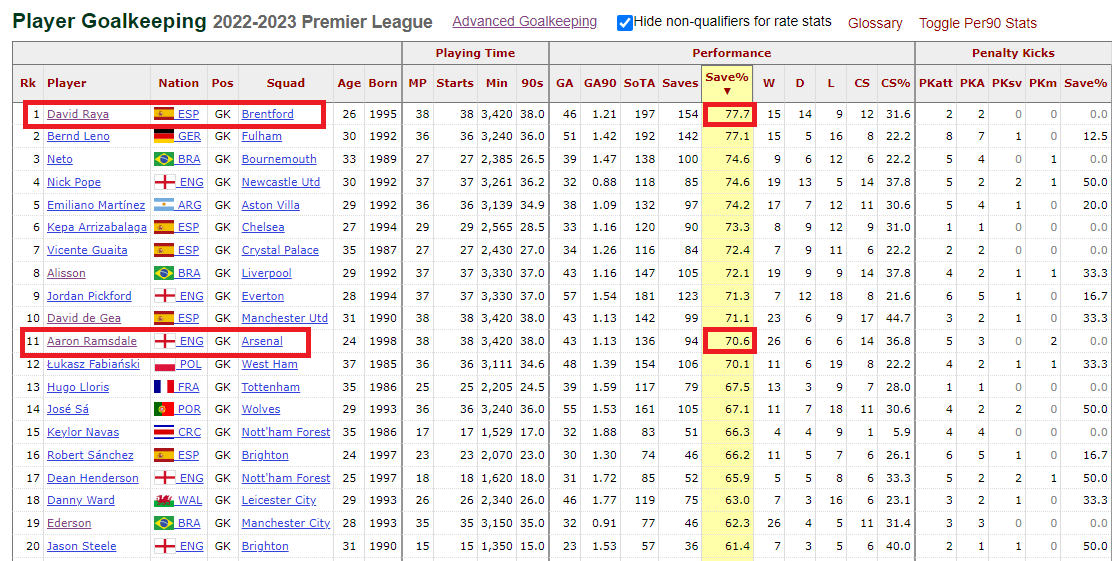Open Neto player link
Image resolution: width=1112 pixels, height=561 pixels.
[60, 159]
